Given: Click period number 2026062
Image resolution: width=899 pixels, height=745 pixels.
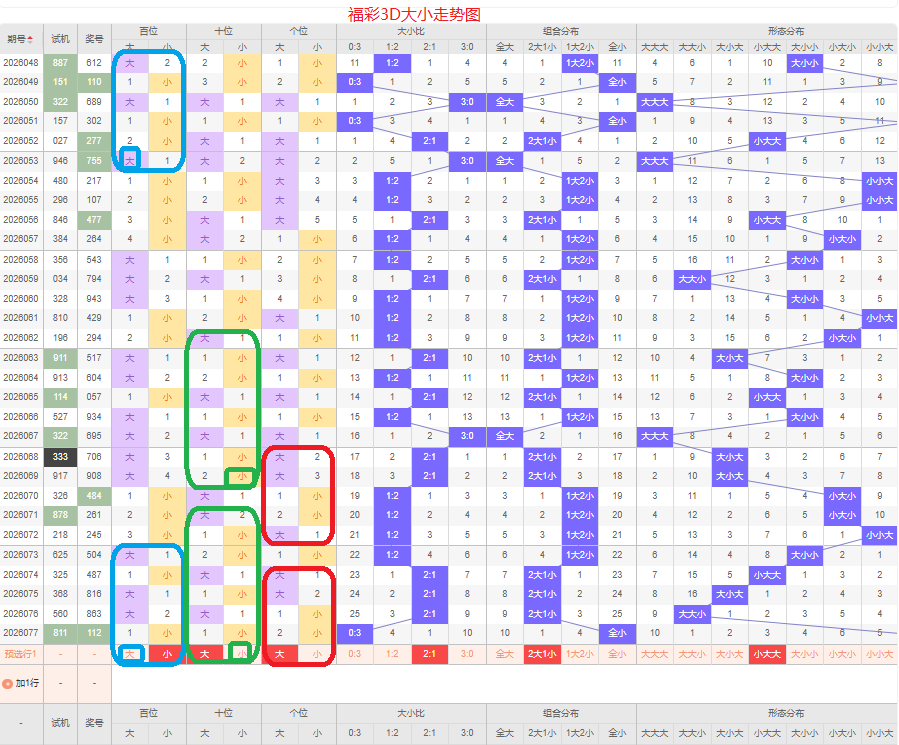Looking at the screenshot, I should 21,338.
